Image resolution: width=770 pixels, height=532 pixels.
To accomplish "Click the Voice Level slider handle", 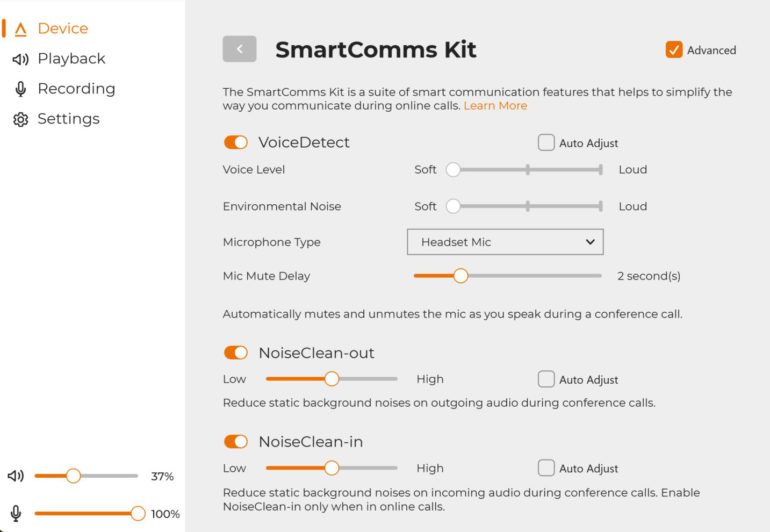I will (x=453, y=170).
